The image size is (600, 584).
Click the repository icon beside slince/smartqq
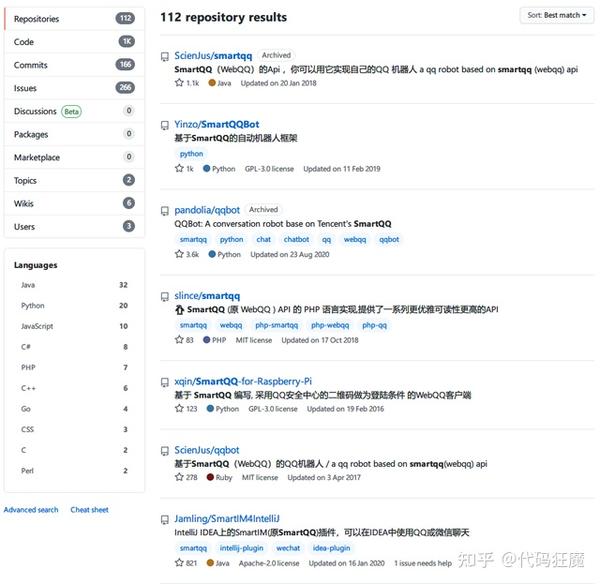click(165, 296)
